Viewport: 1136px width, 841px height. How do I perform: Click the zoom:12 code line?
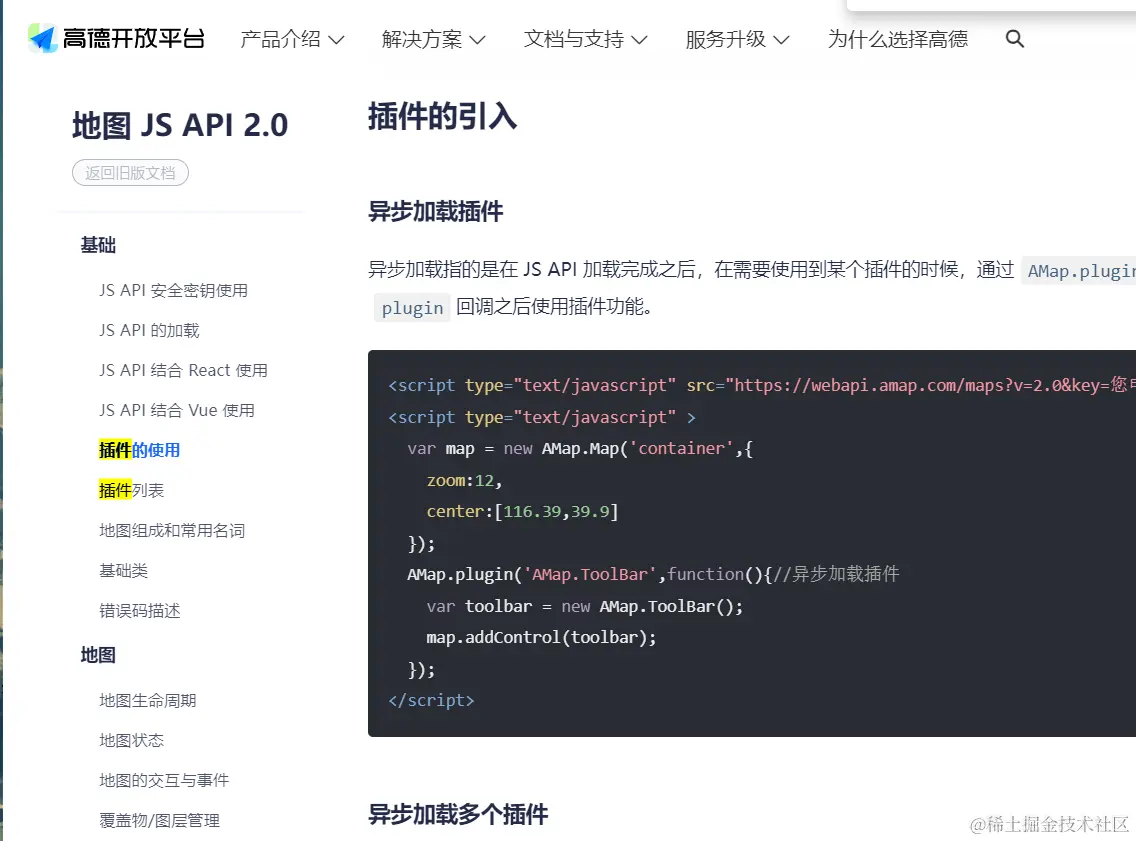point(464,480)
